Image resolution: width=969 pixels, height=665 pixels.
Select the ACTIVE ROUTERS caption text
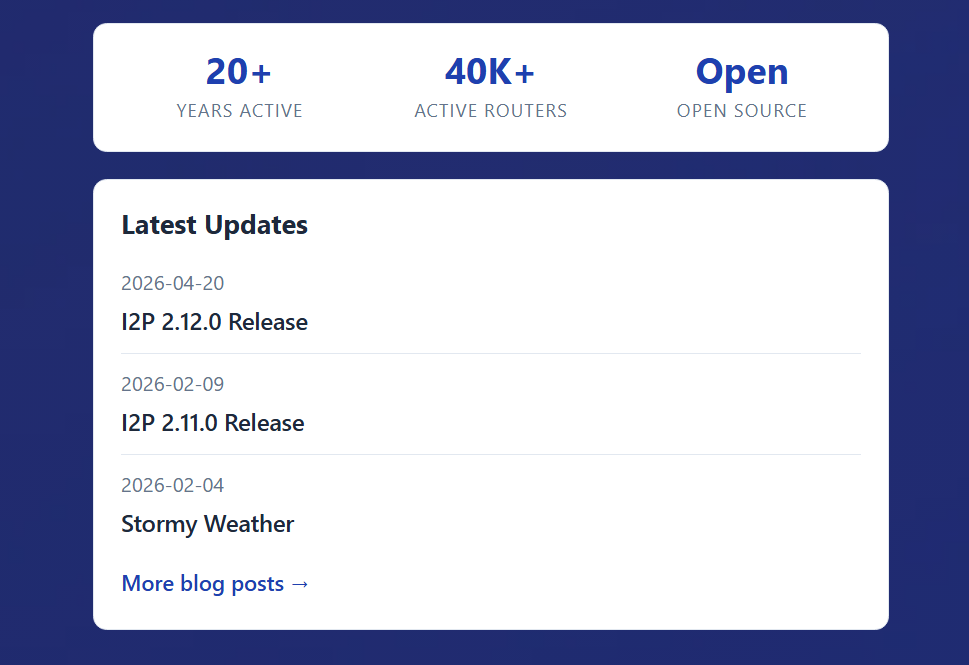tap(490, 110)
